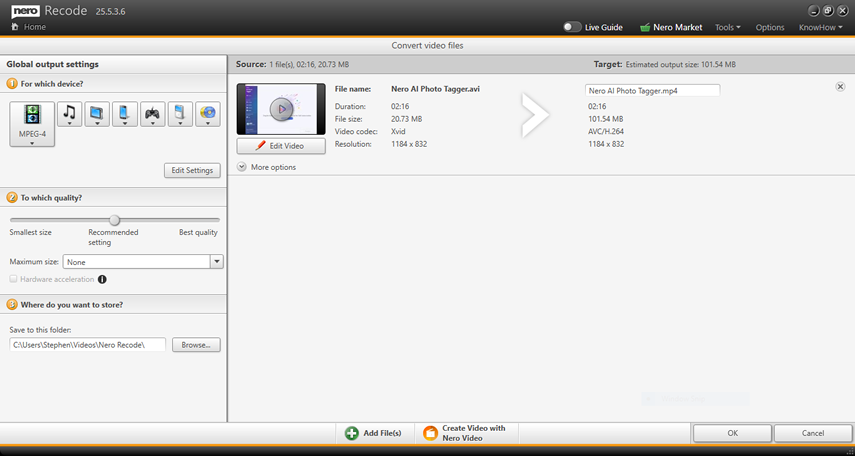This screenshot has width=855, height=456.
Task: Minimize the Nero Recode window
Action: [815, 10]
